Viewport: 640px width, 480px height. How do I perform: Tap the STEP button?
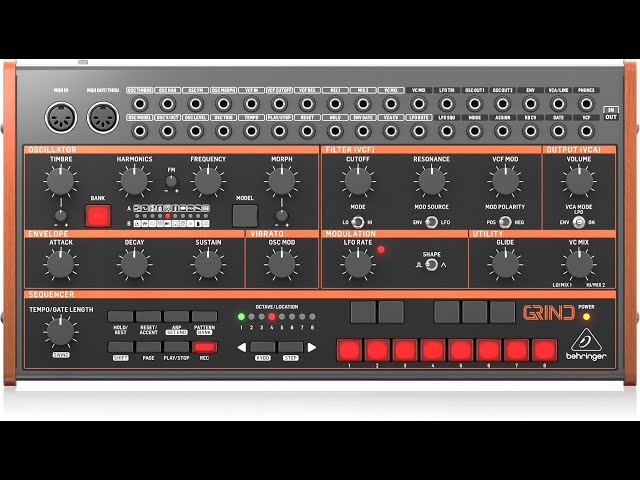click(291, 347)
